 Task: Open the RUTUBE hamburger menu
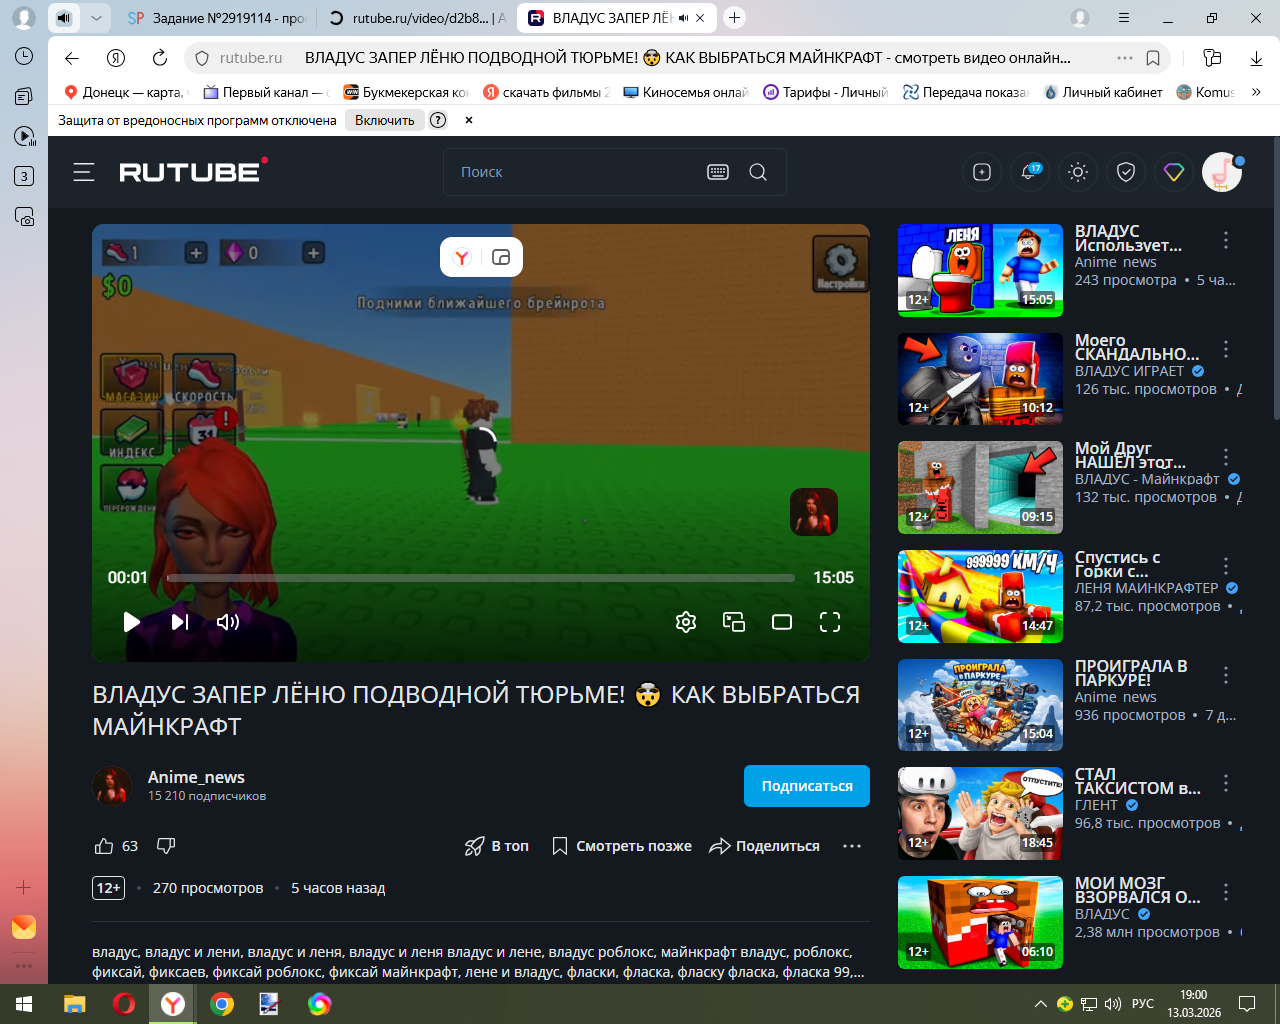tap(84, 172)
